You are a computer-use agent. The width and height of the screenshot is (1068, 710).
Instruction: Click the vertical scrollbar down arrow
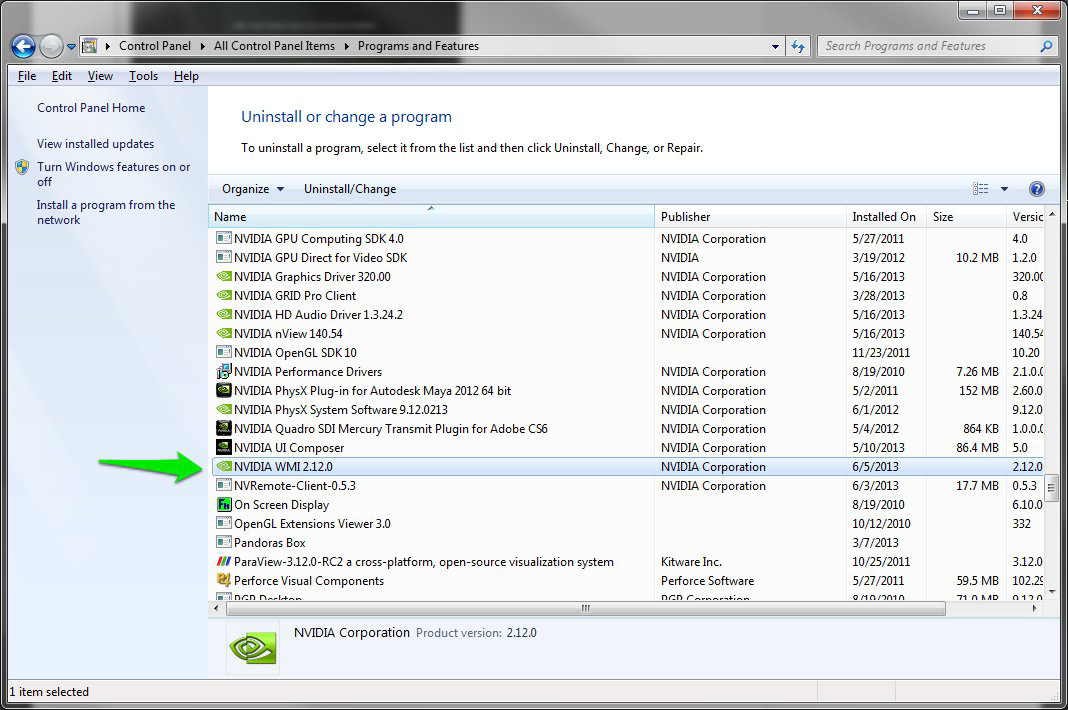[x=1052, y=592]
